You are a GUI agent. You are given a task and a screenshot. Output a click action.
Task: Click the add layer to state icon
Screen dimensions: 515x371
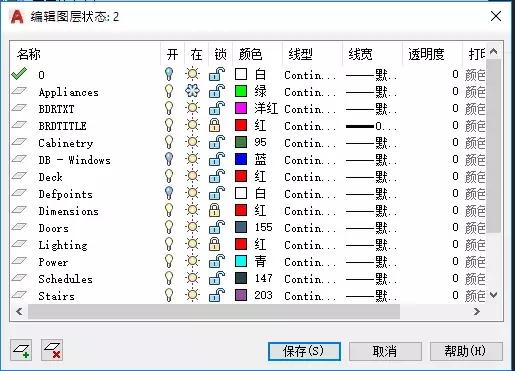[x=21, y=350]
